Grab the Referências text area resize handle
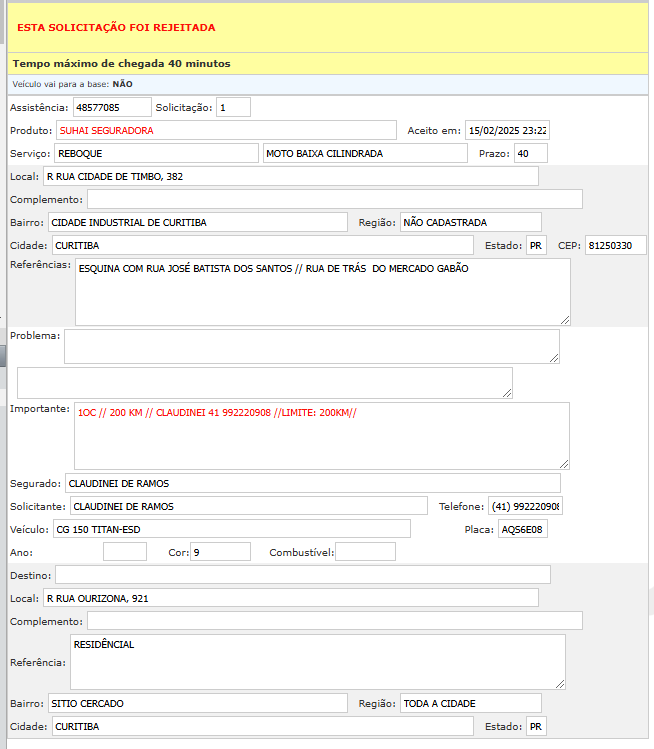654x749 pixels. [x=565, y=319]
